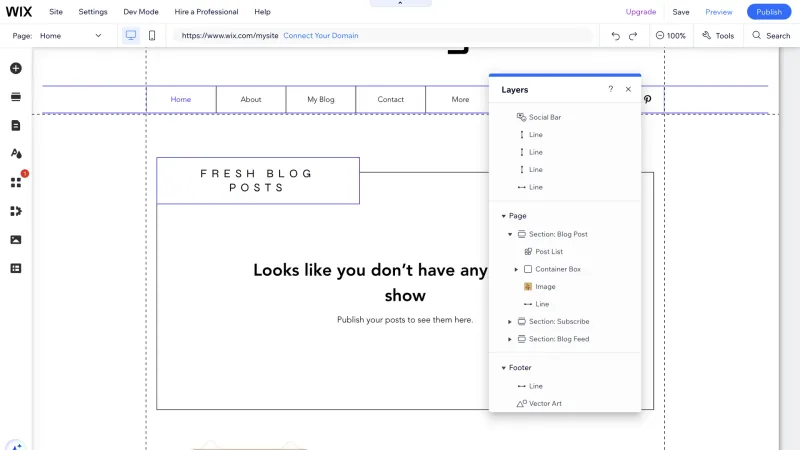Open Layers panel help question mark
The width and height of the screenshot is (800, 450).
click(611, 89)
